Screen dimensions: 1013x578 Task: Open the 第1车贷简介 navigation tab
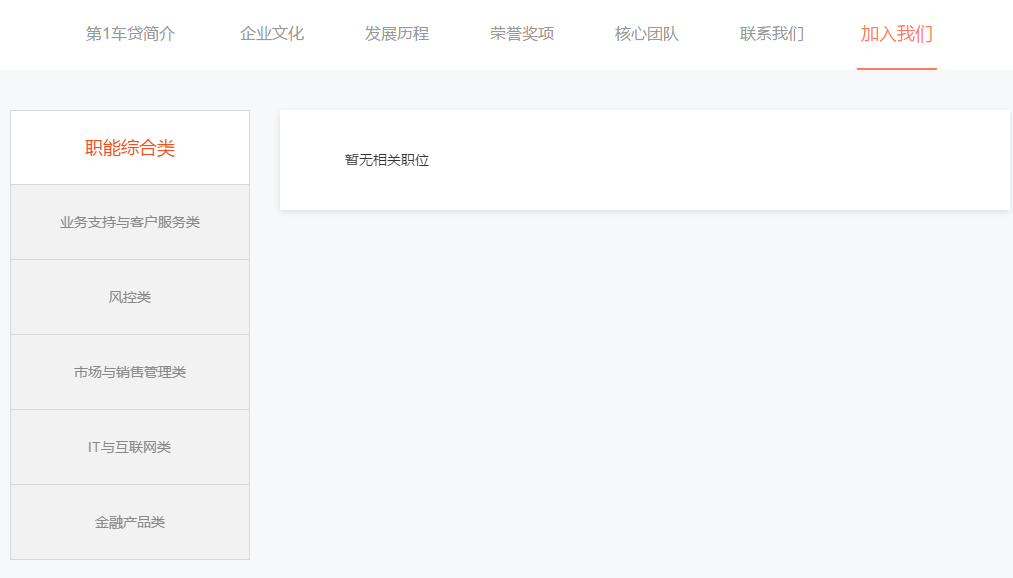point(130,34)
